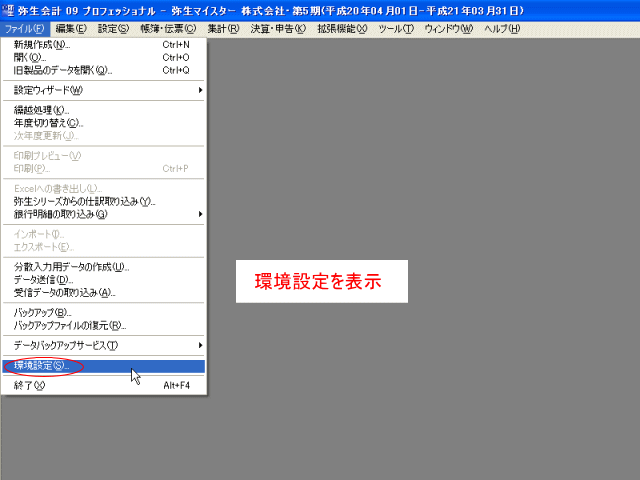Choose データ送信(D) menu entry

tap(104, 280)
